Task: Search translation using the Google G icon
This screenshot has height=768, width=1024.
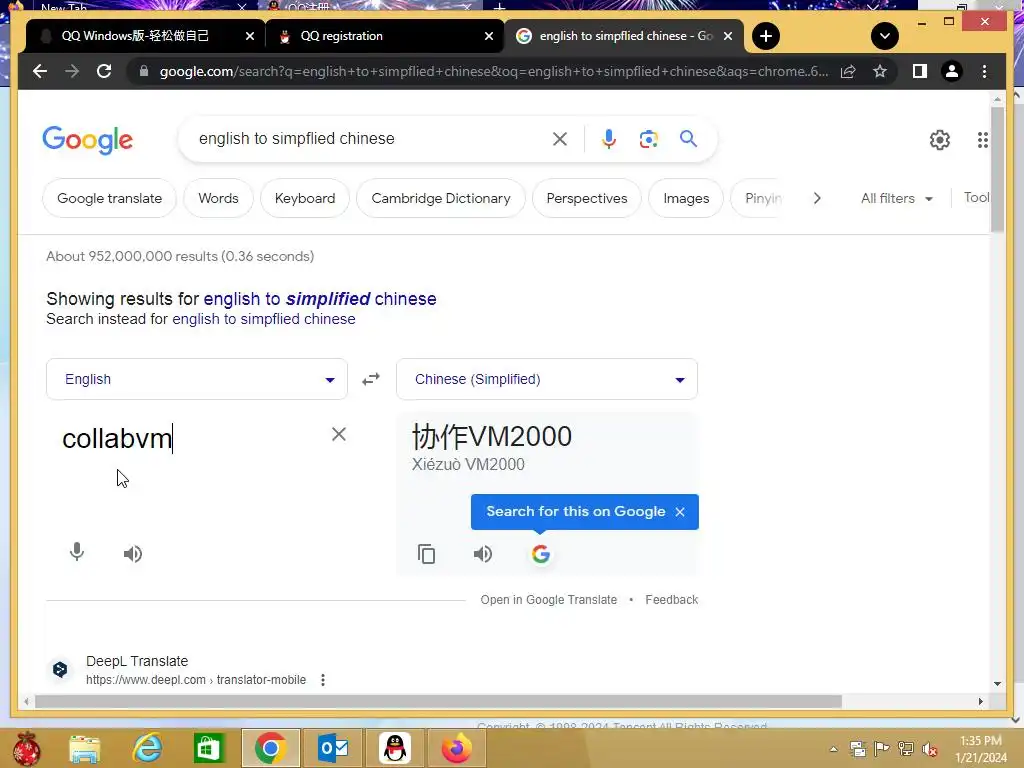Action: click(x=540, y=554)
